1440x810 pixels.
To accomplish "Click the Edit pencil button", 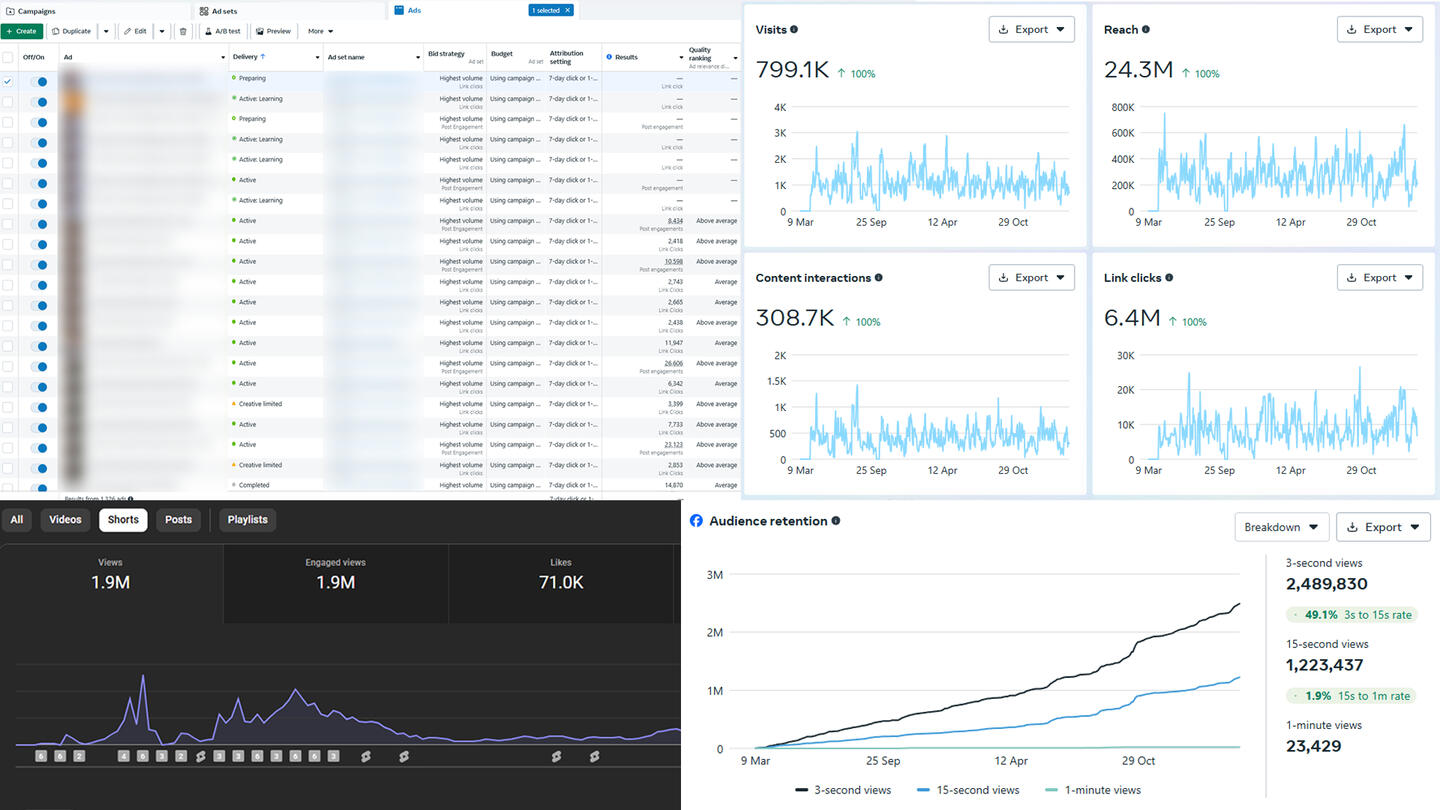I will [x=135, y=31].
